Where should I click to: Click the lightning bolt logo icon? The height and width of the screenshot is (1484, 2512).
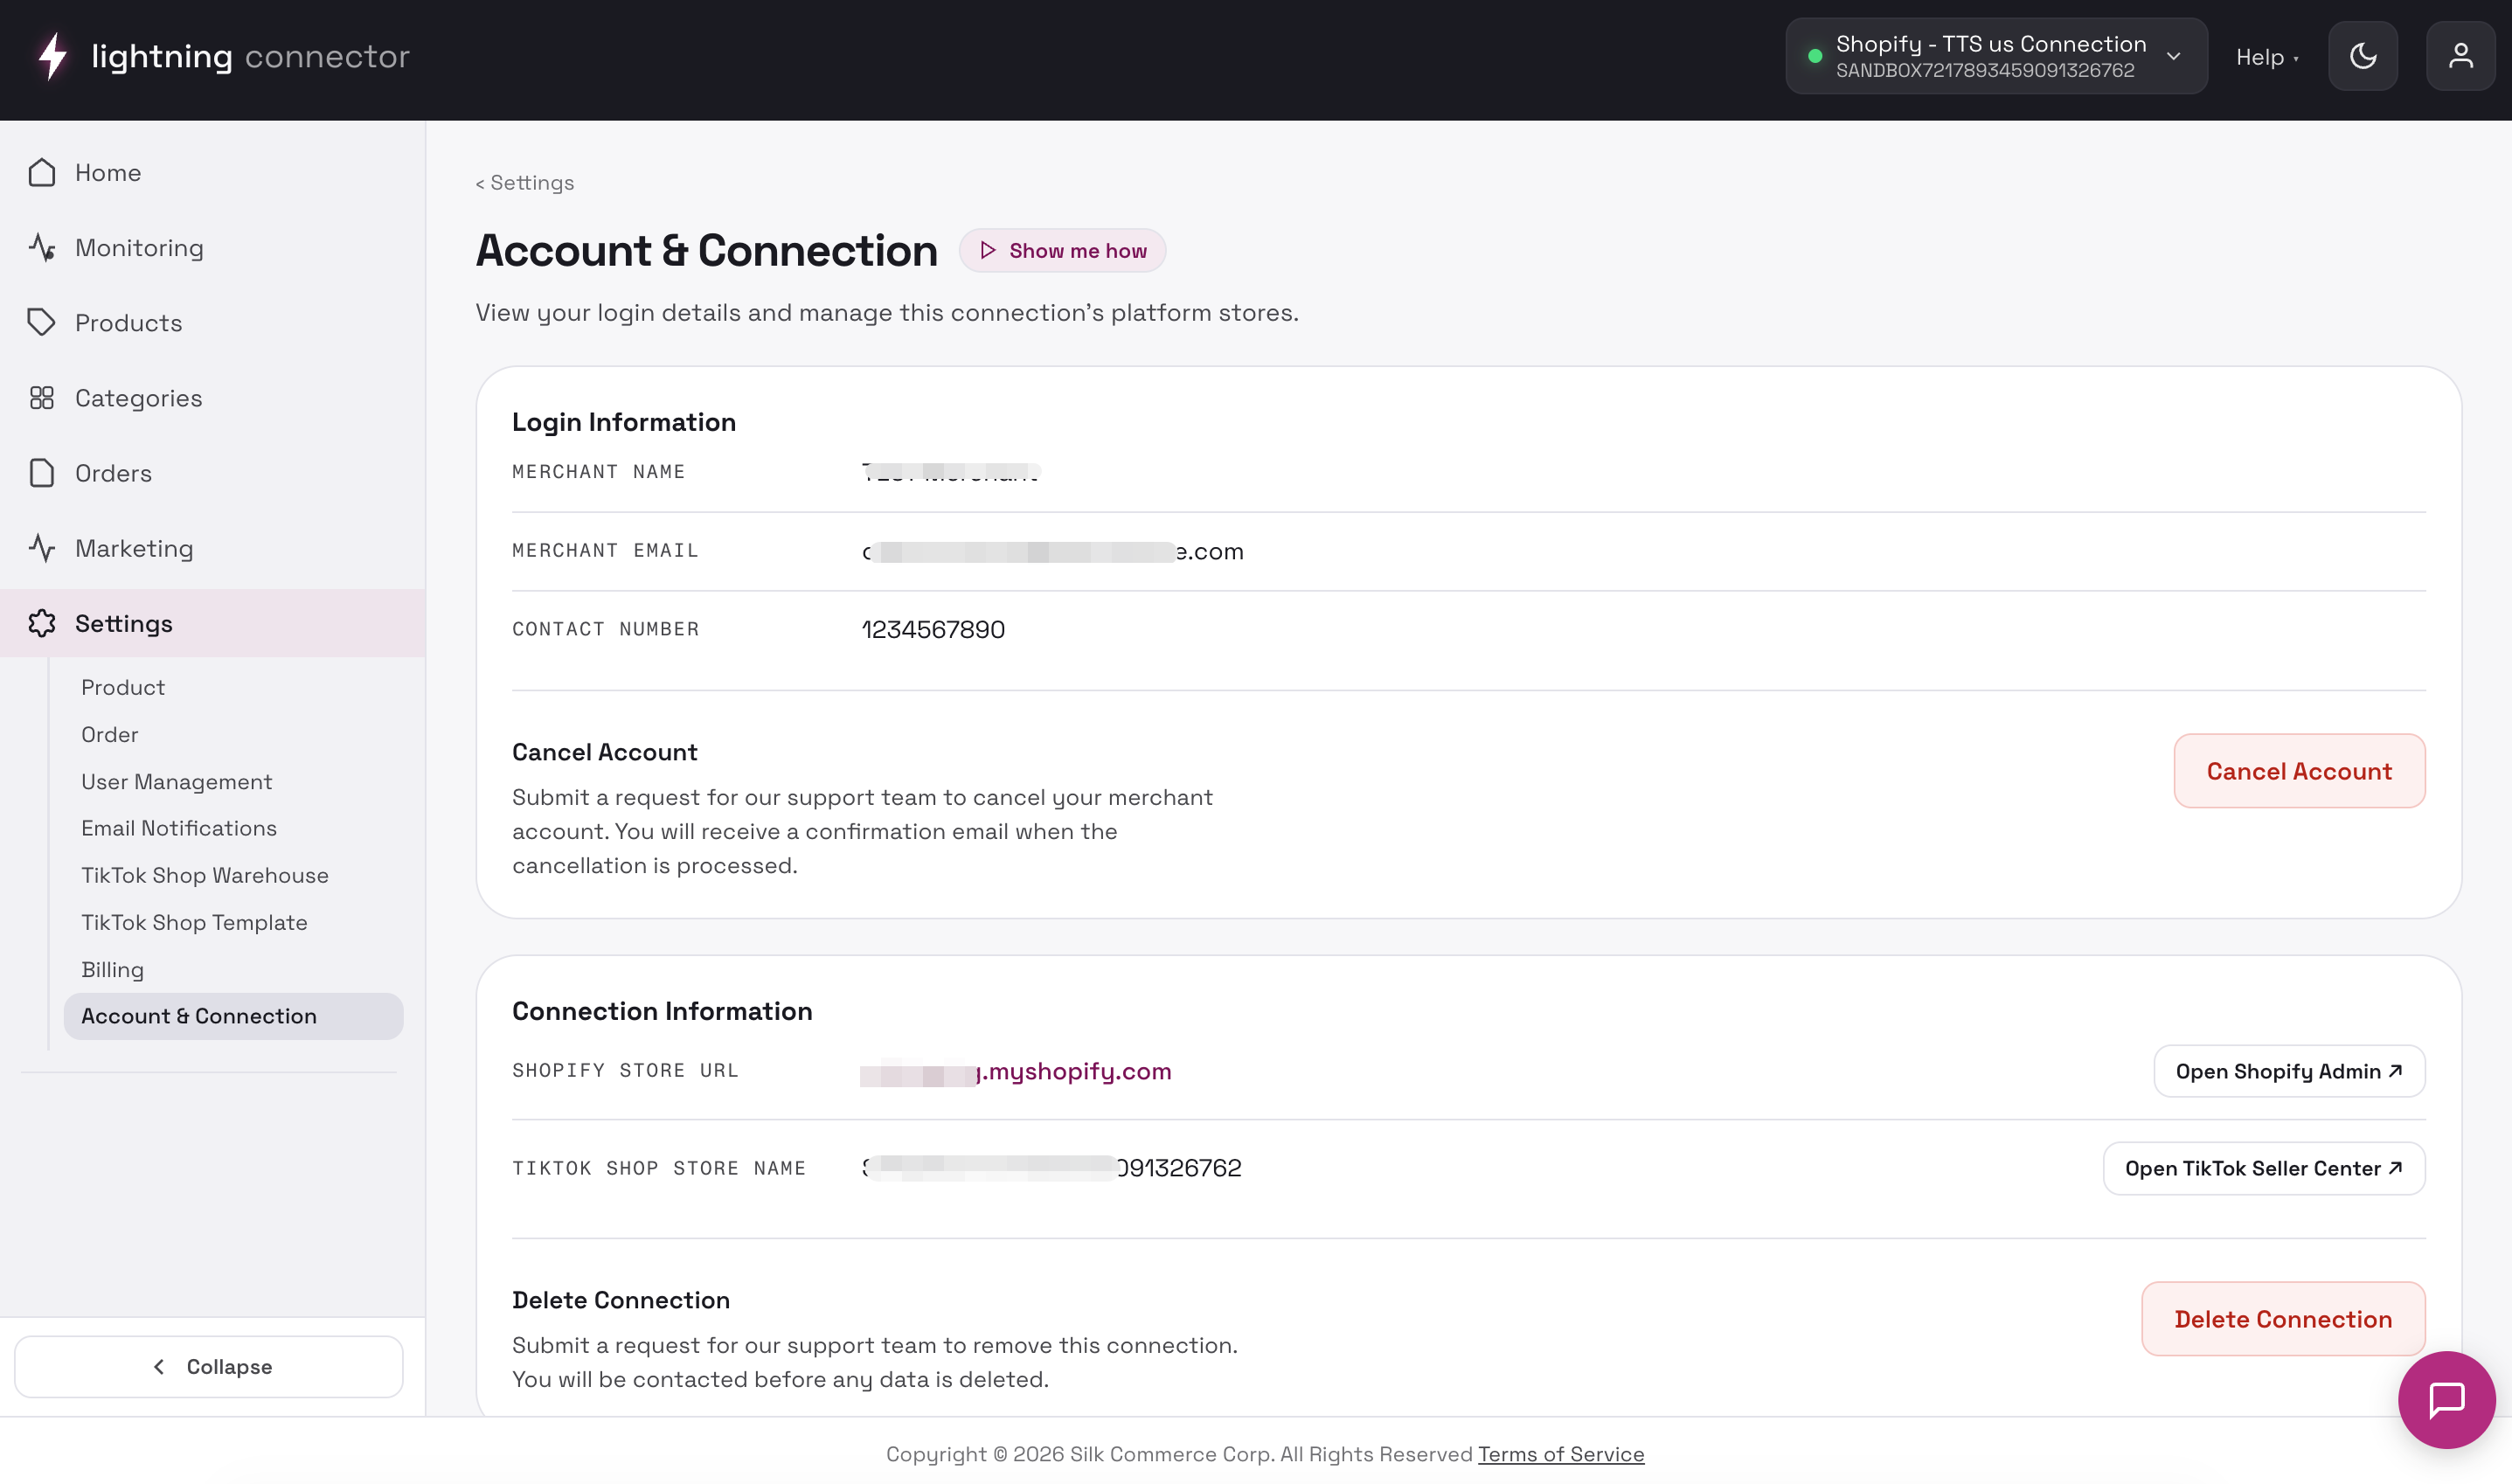tap(52, 56)
